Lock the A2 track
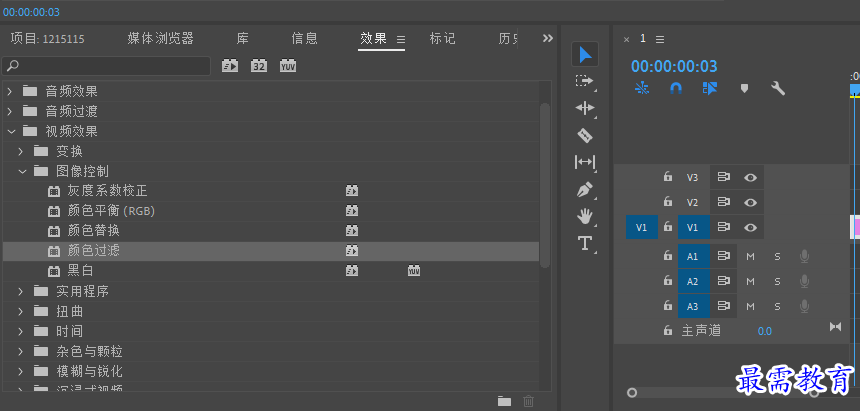 (x=667, y=280)
